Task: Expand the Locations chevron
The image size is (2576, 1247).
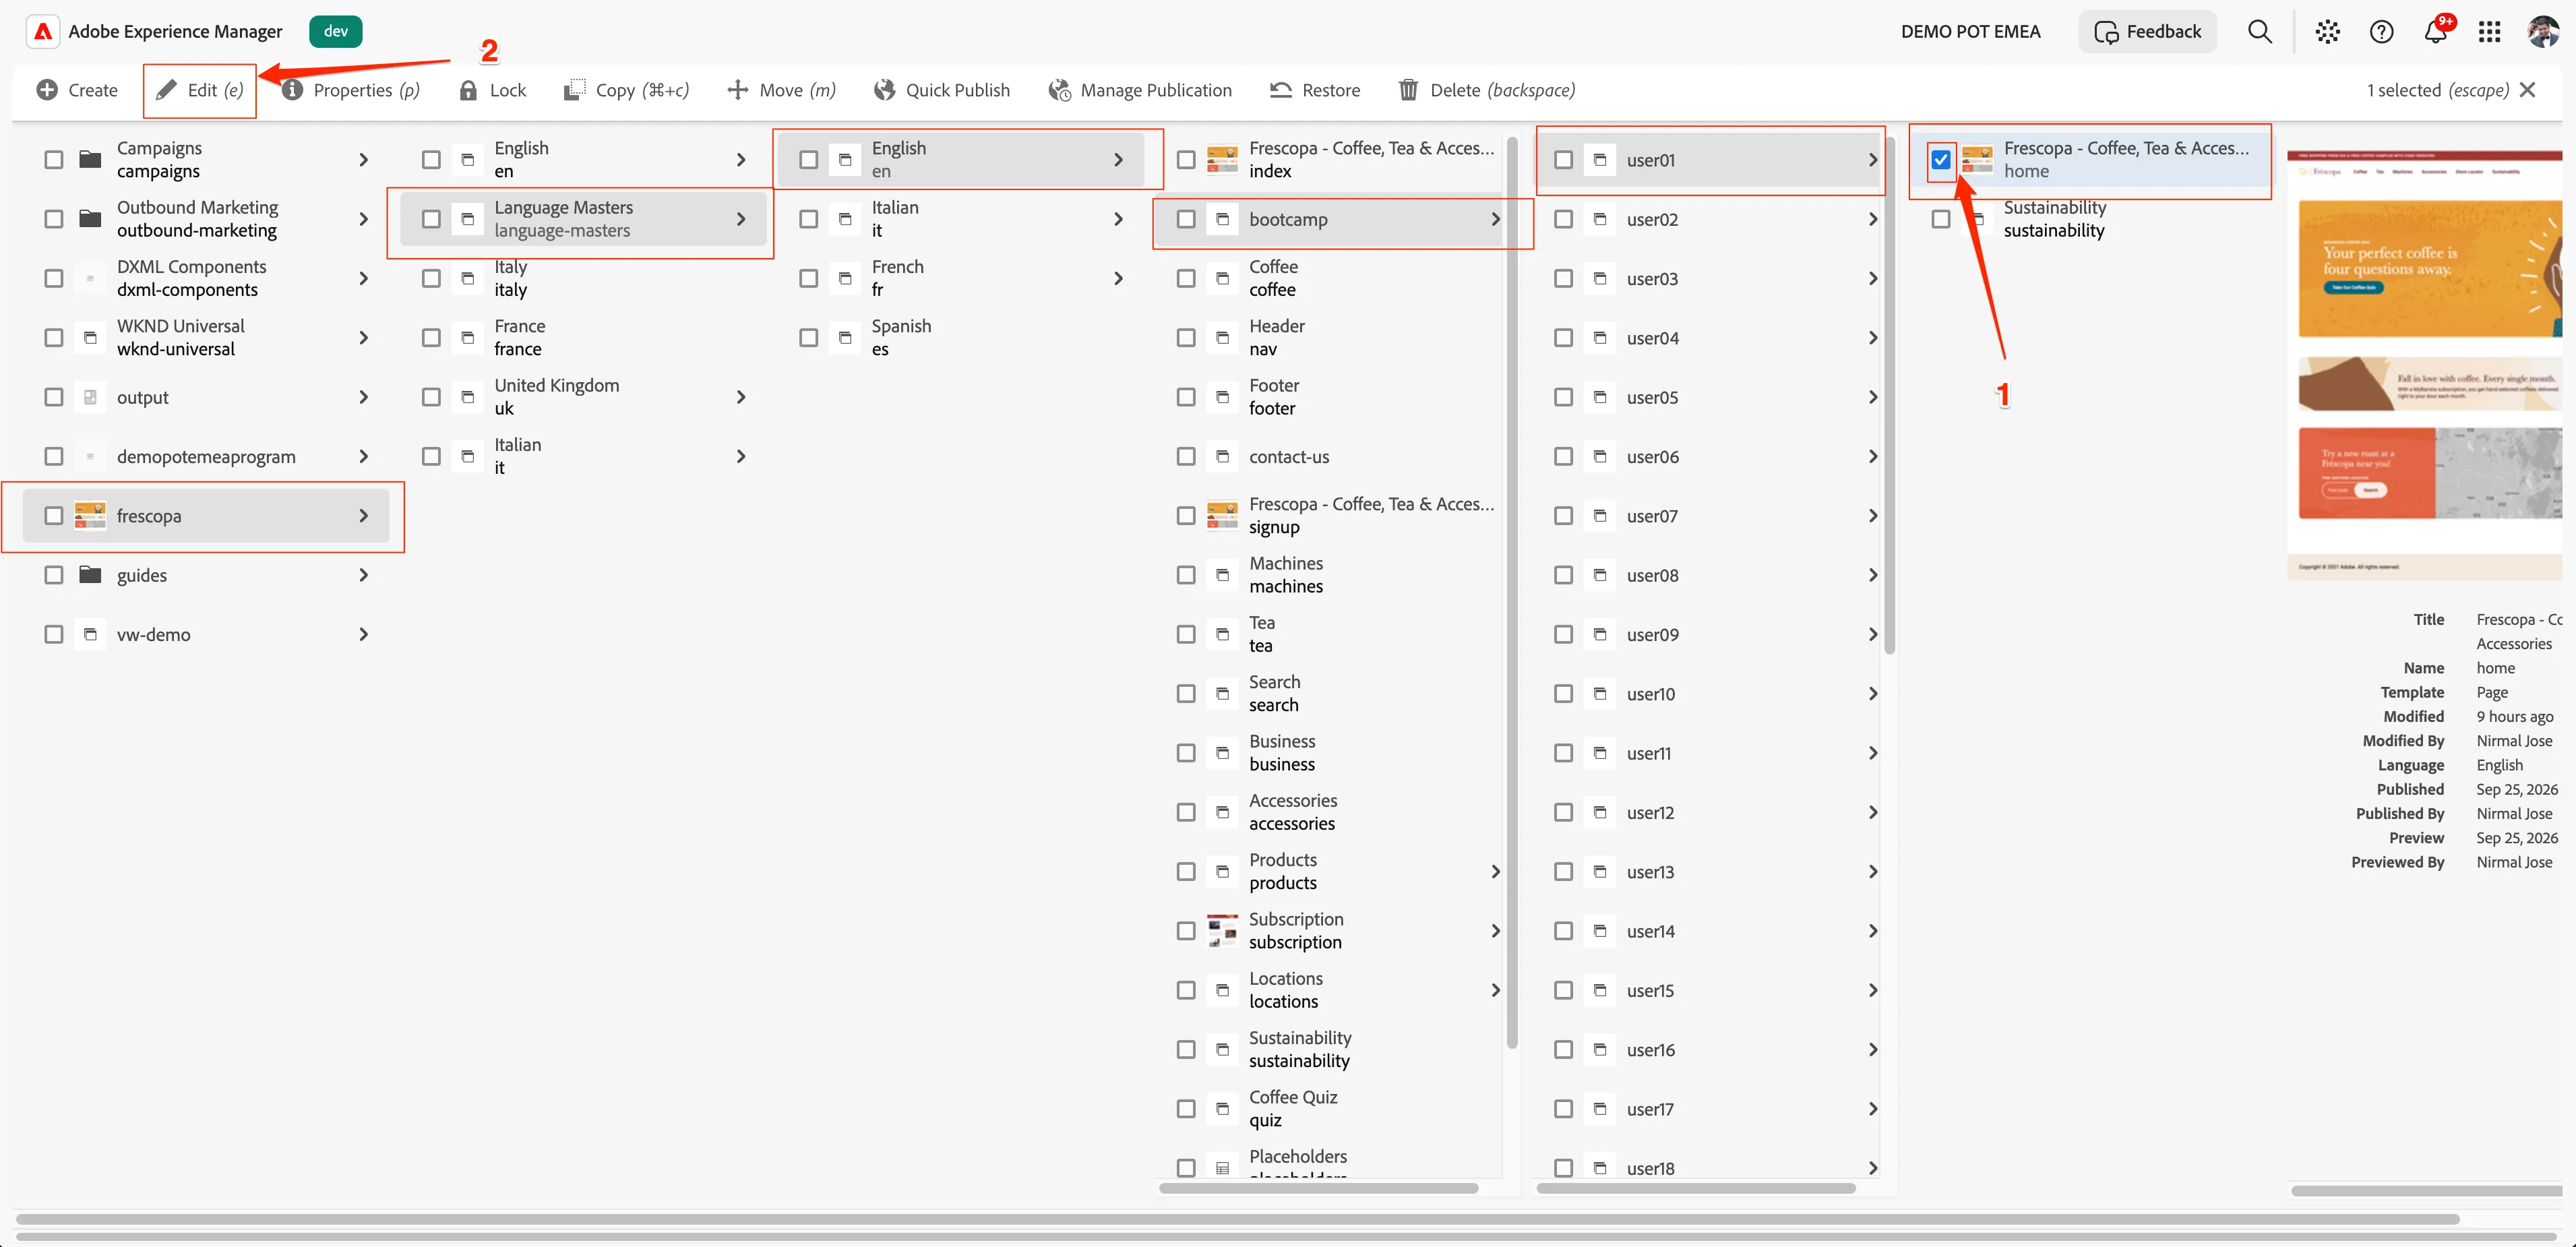Action: (x=1495, y=990)
